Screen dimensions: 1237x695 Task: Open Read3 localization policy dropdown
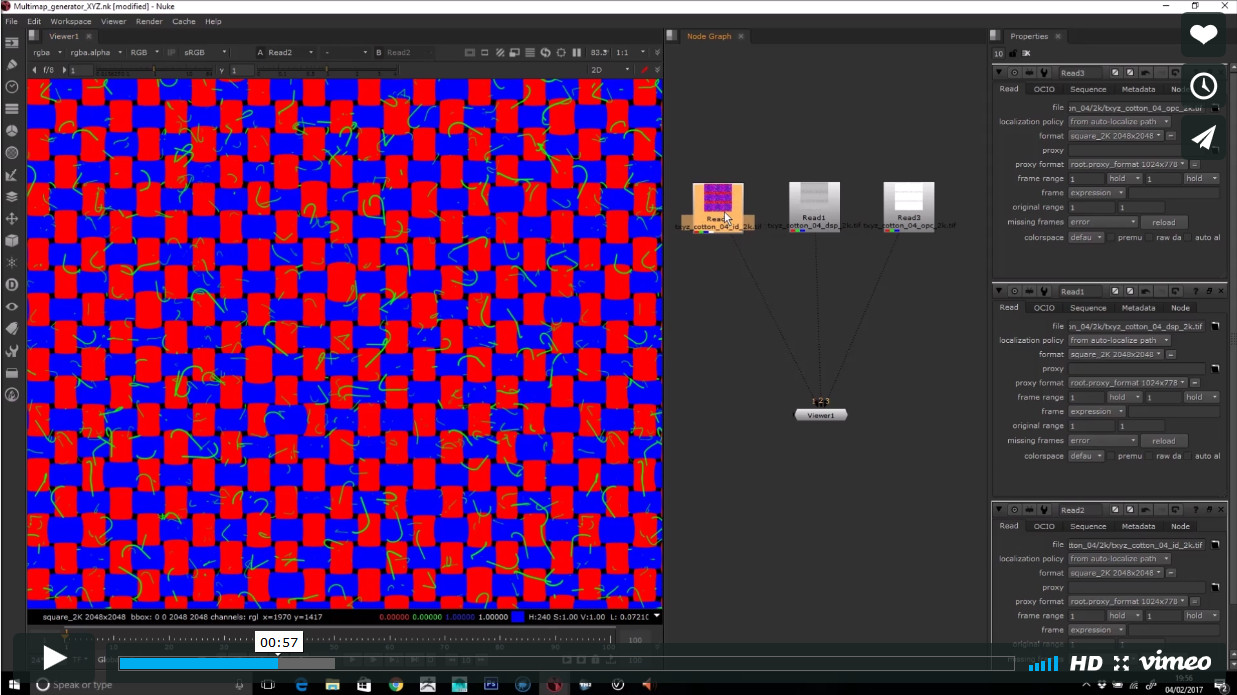1119,122
